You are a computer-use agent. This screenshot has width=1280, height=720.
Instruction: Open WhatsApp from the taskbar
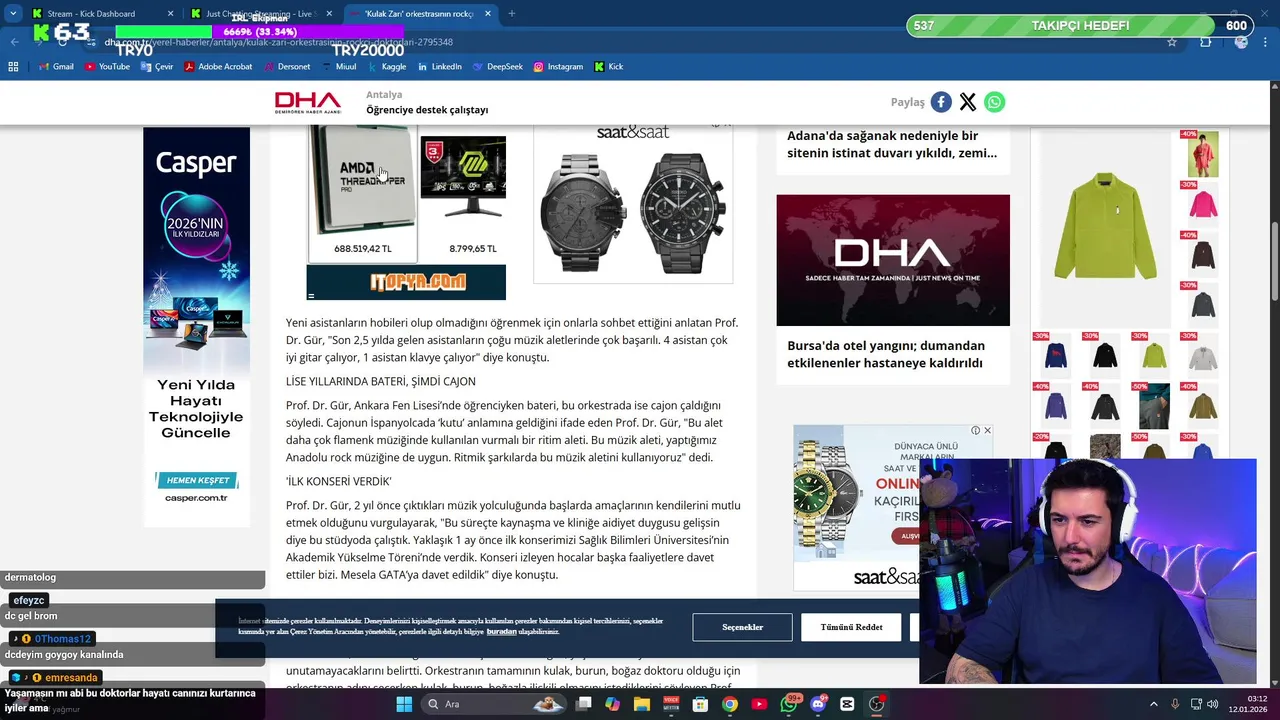pyautogui.click(x=790, y=704)
